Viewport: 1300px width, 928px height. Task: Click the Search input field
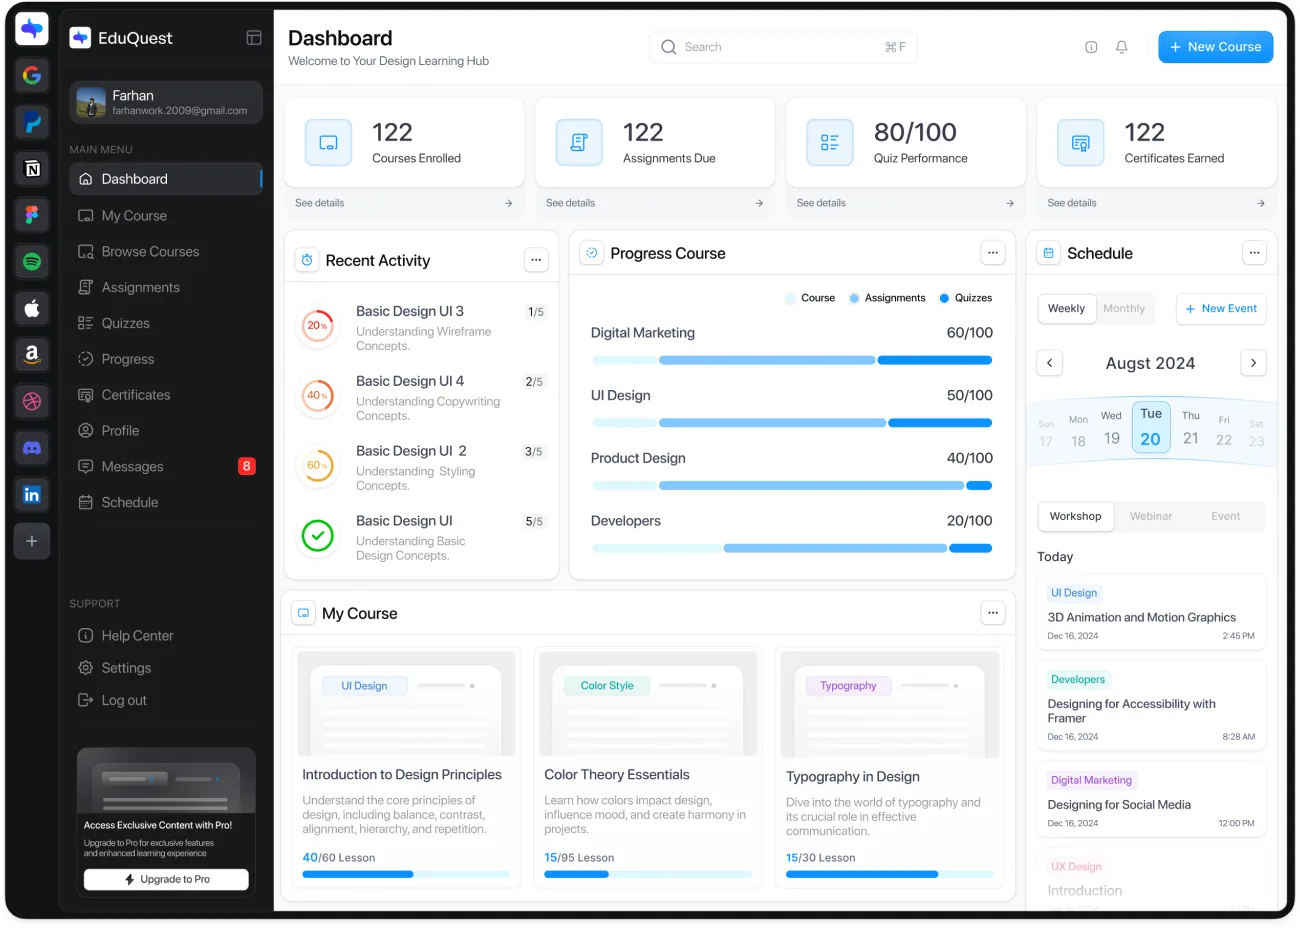pos(784,47)
